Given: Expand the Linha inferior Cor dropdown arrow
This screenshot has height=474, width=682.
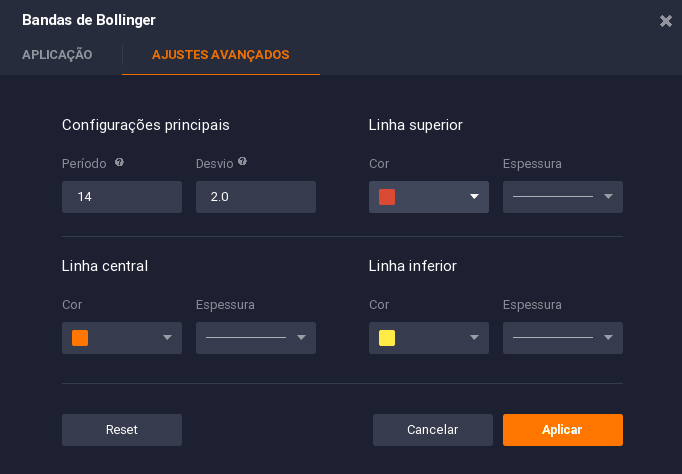Looking at the screenshot, I should coord(474,338).
